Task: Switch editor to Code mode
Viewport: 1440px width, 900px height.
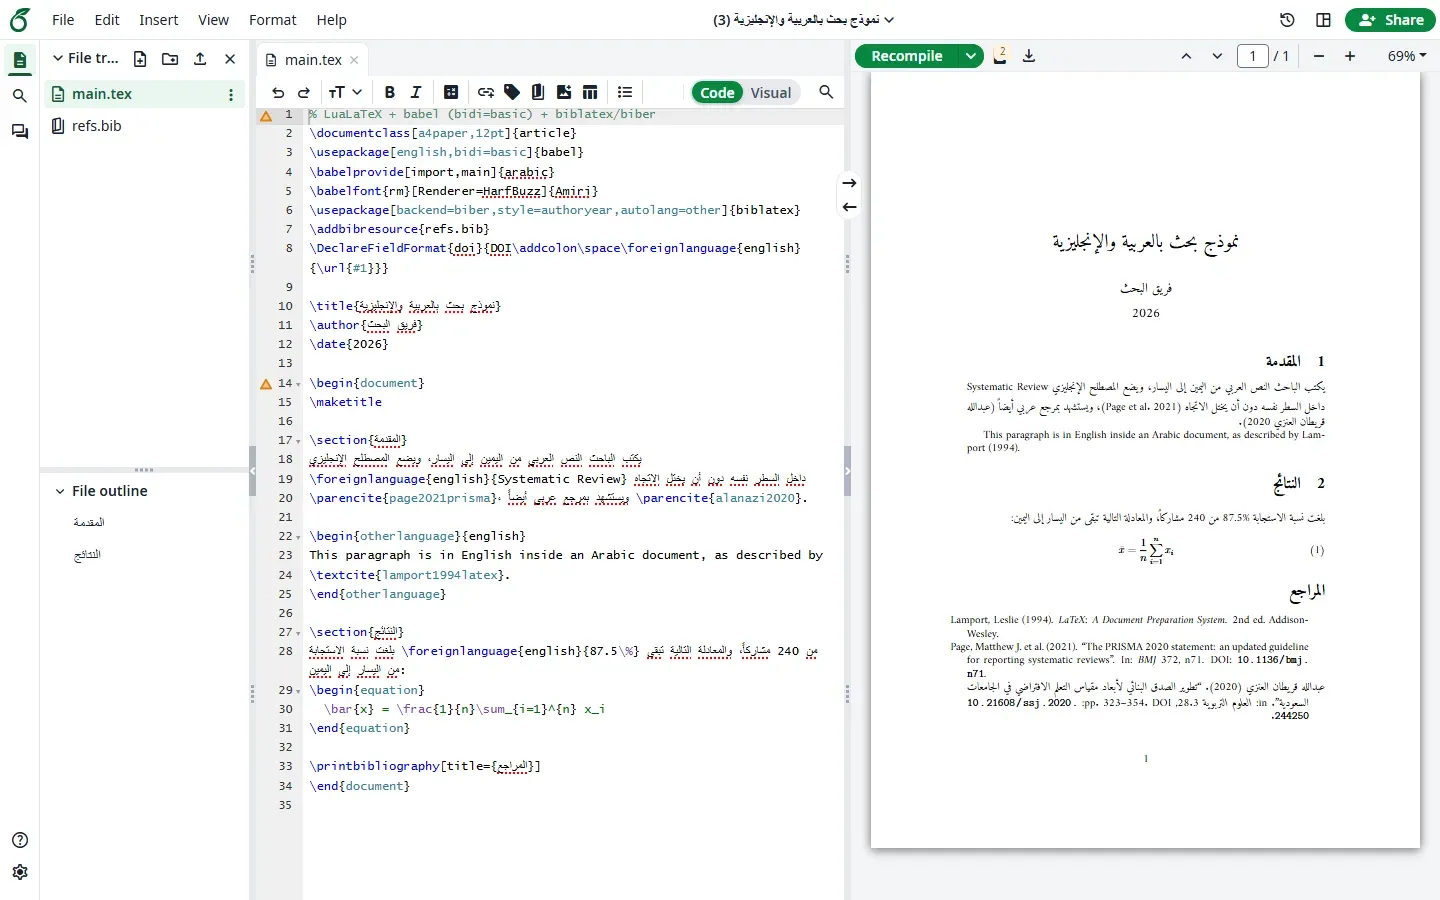Action: 718,93
